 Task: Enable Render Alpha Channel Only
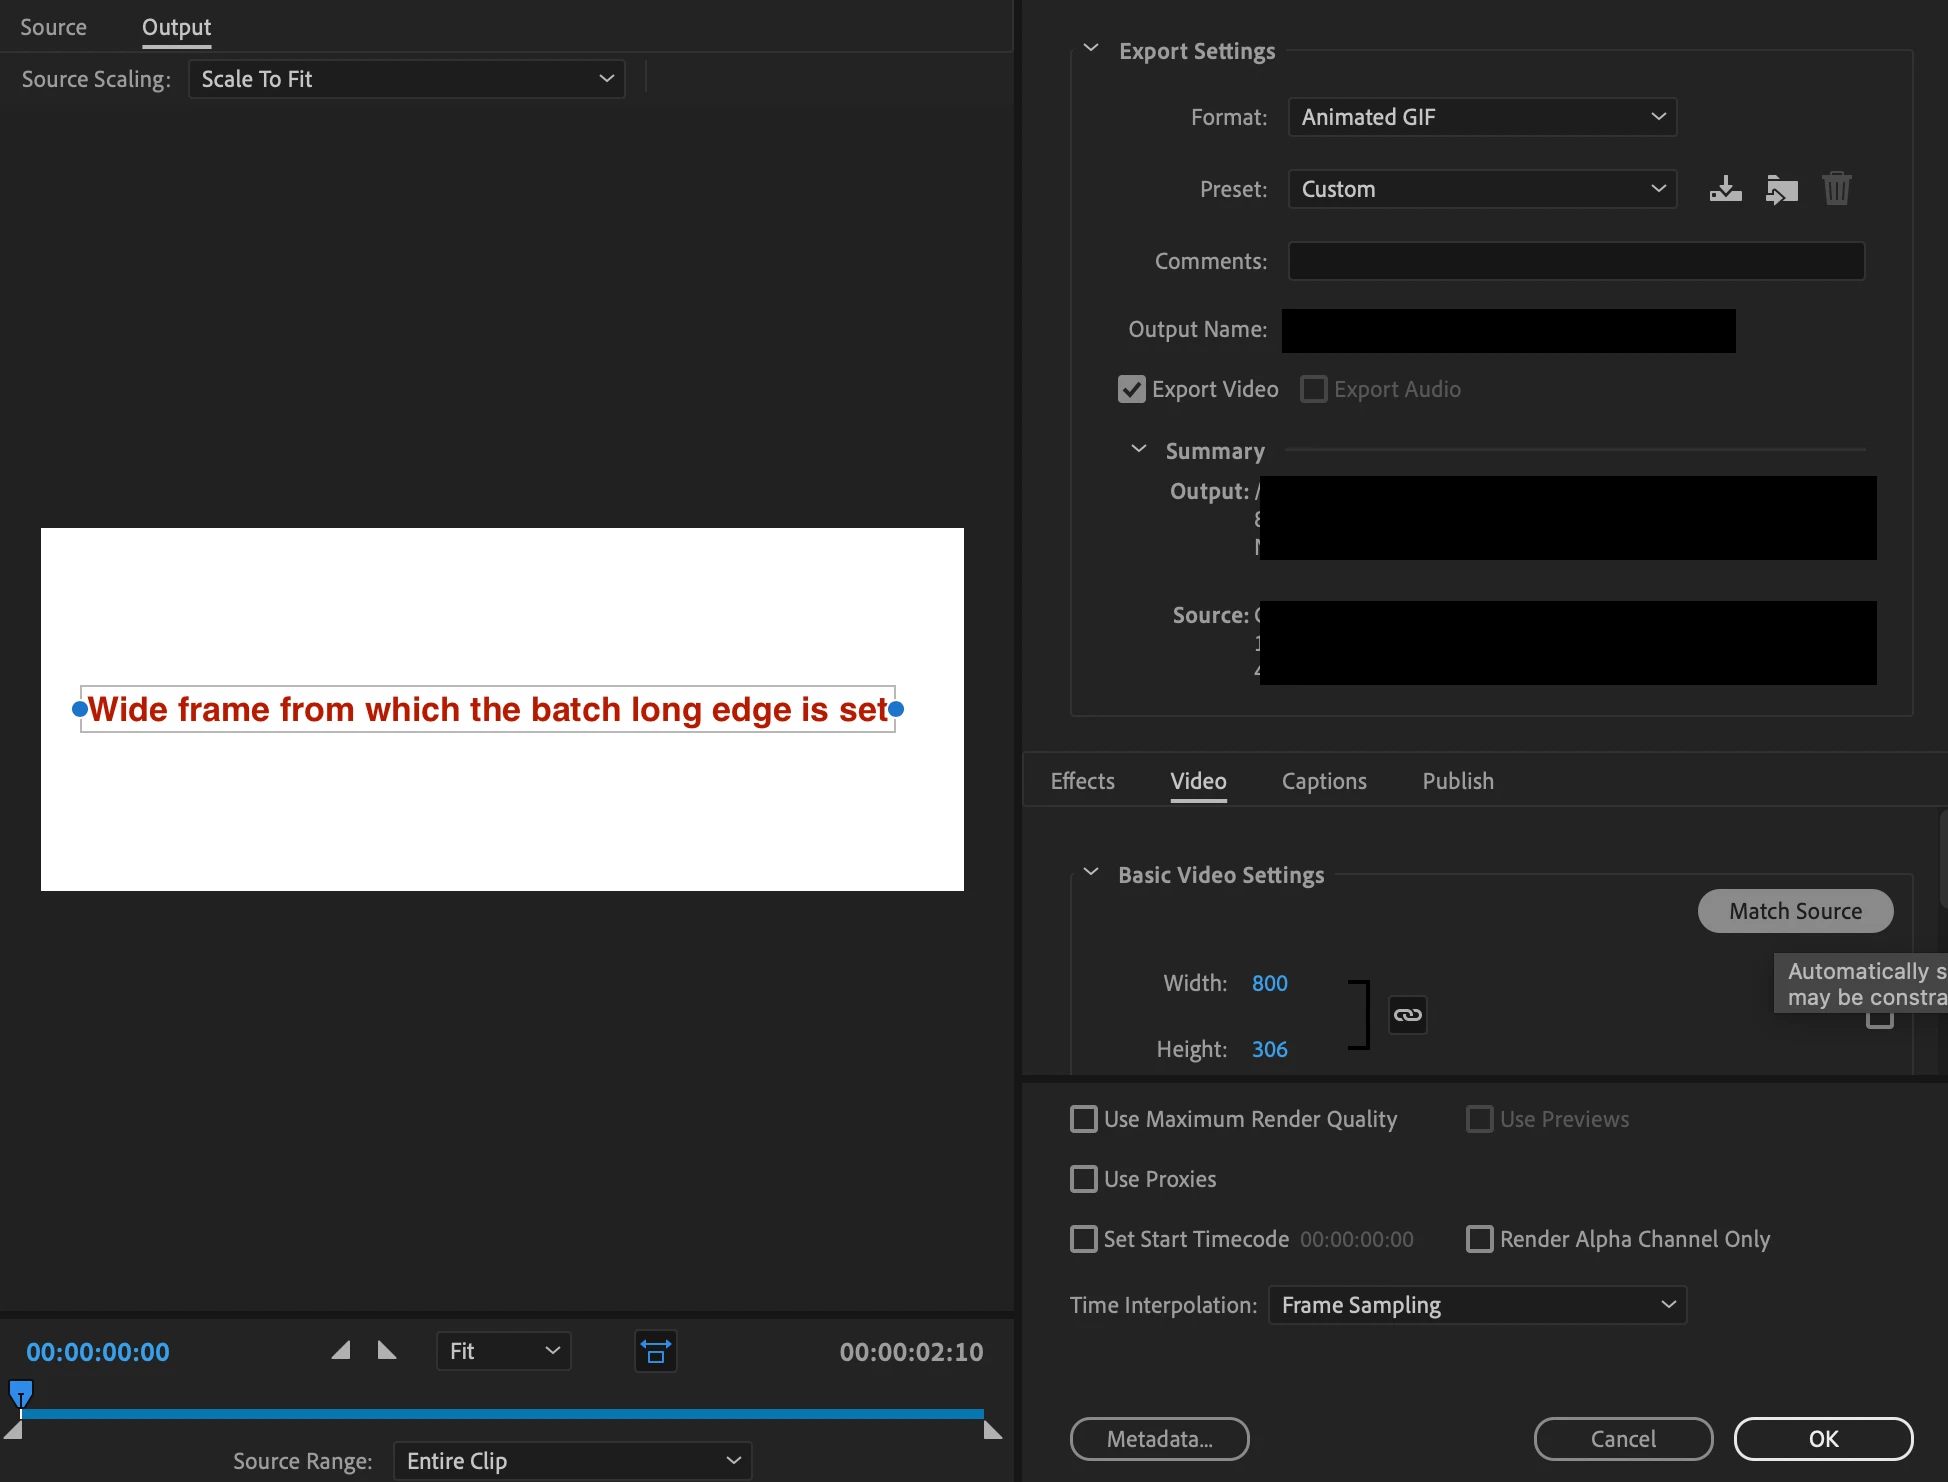click(x=1480, y=1239)
